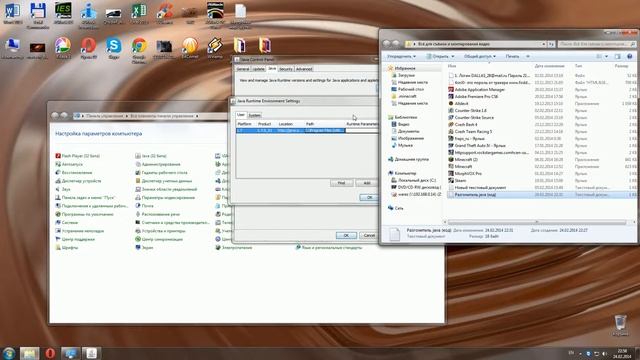Open Adobe Premiere Pro CS6 shortcut in Explorer
Screen dimensions: 640x360
coord(473,97)
